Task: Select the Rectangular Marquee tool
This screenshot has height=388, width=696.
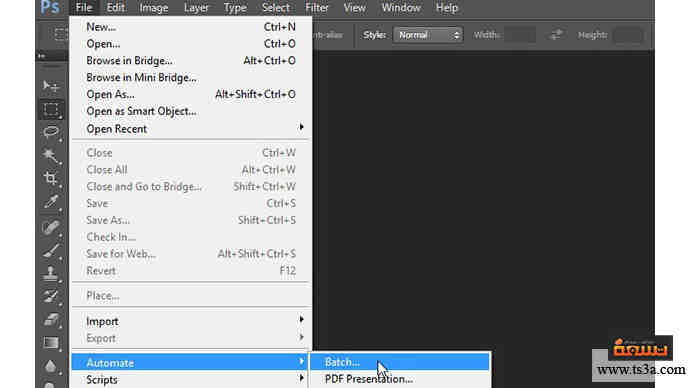Action: coord(51,109)
